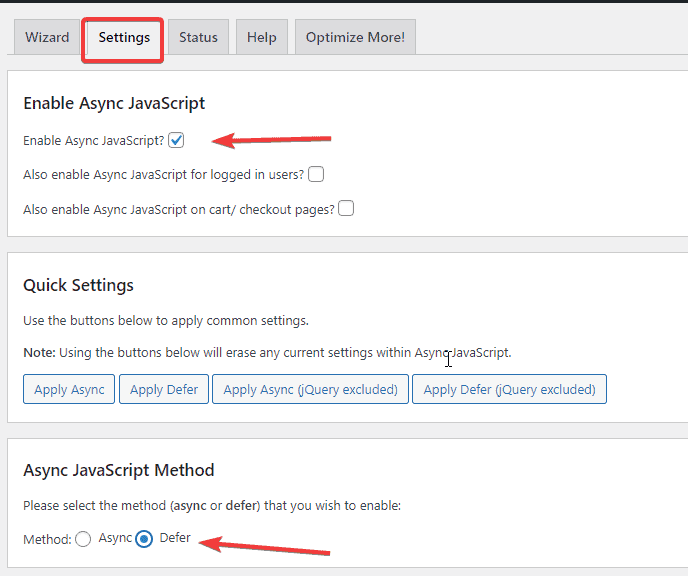Switch to the Settings tab
This screenshot has height=576, width=688.
click(124, 38)
